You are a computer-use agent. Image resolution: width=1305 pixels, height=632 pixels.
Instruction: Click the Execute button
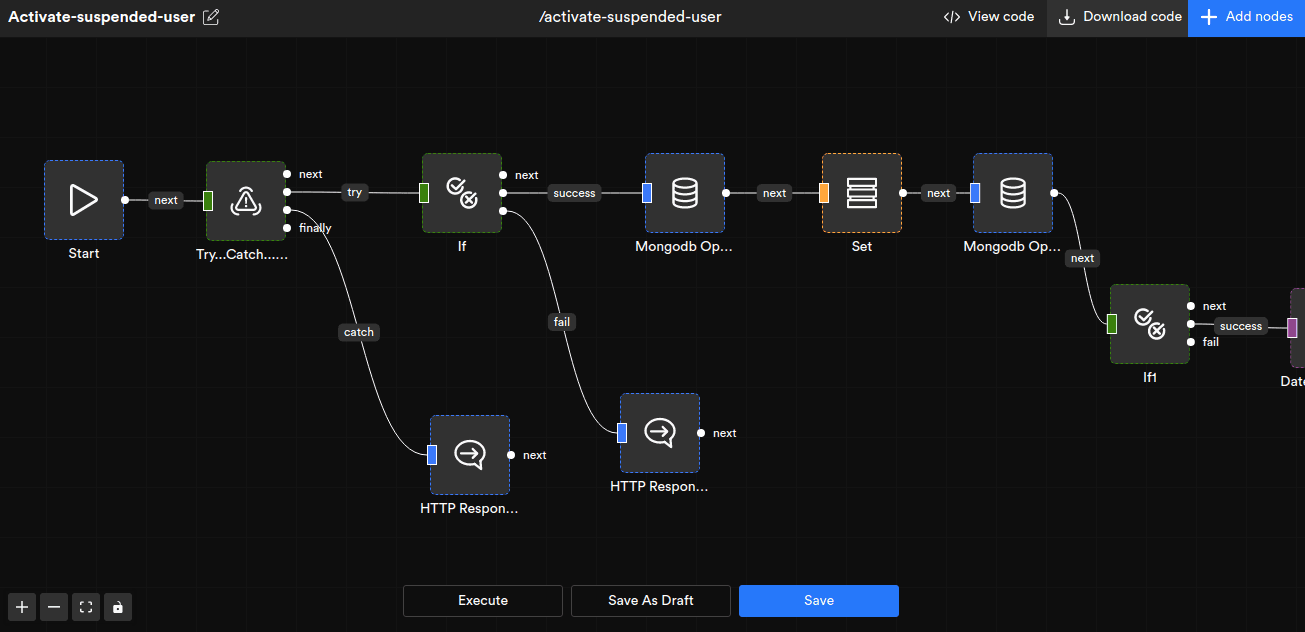coord(483,601)
